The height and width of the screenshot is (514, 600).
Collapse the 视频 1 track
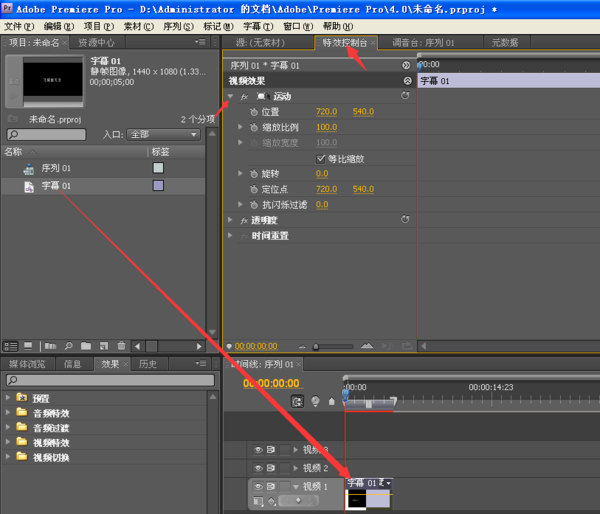296,486
